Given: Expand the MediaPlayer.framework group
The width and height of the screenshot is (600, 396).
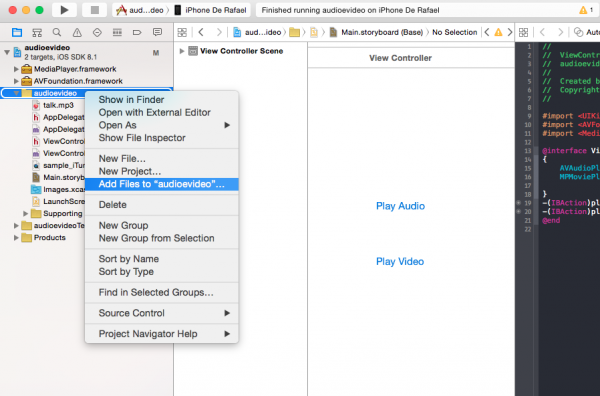Looking at the screenshot, I should [x=16, y=69].
